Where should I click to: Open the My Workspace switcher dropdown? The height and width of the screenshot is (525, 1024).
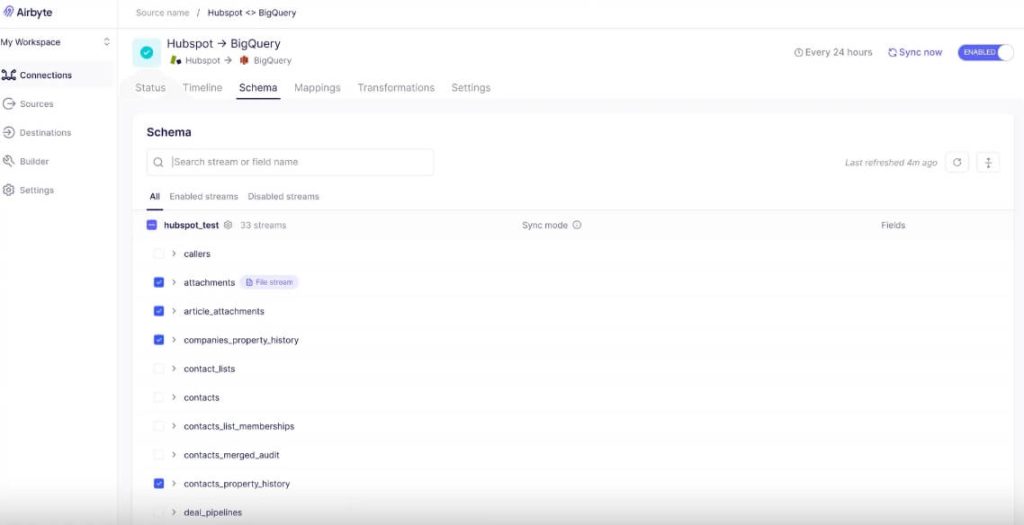click(x=56, y=42)
